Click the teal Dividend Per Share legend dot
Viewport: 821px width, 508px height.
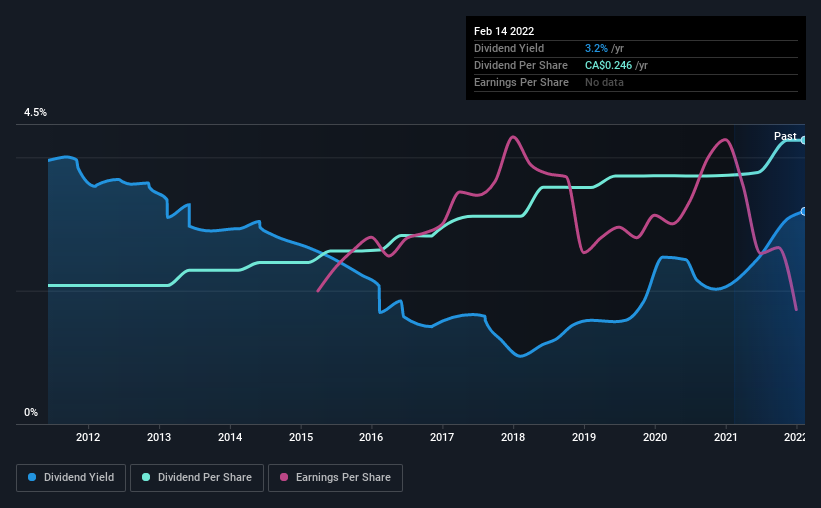146,477
